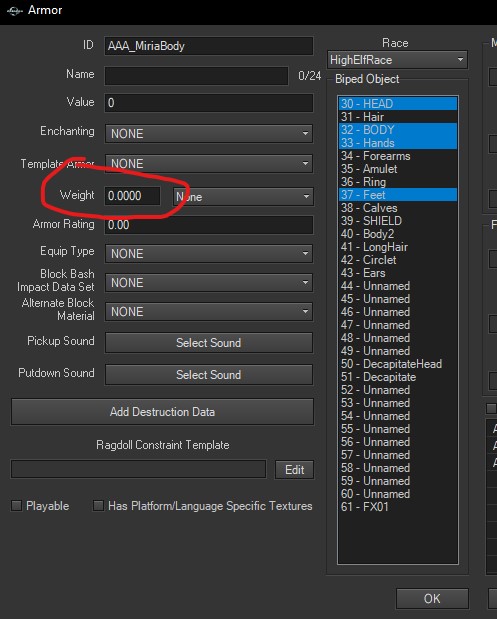Image resolution: width=497 pixels, height=619 pixels.
Task: Click the Creation Kit icon in title bar
Action: (14, 11)
